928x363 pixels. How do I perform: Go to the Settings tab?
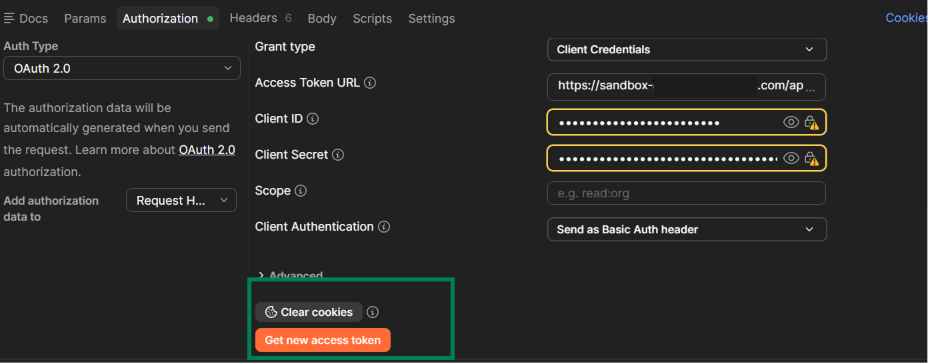tap(431, 18)
